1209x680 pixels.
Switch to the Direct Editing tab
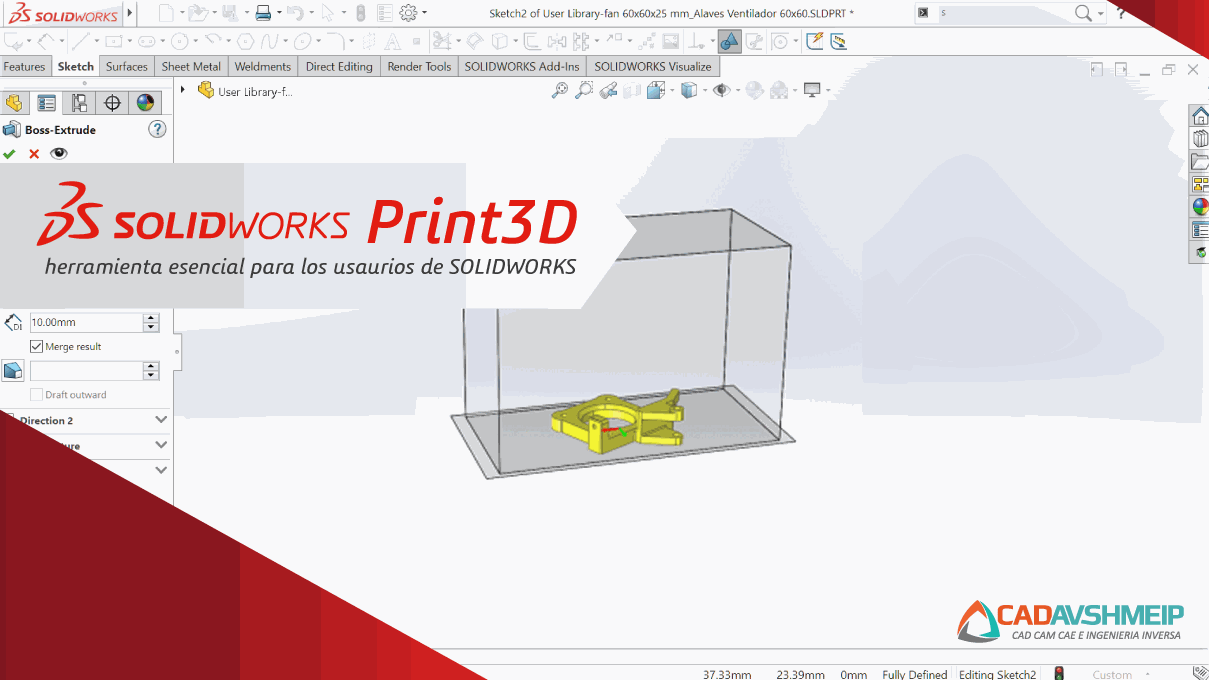pos(339,67)
